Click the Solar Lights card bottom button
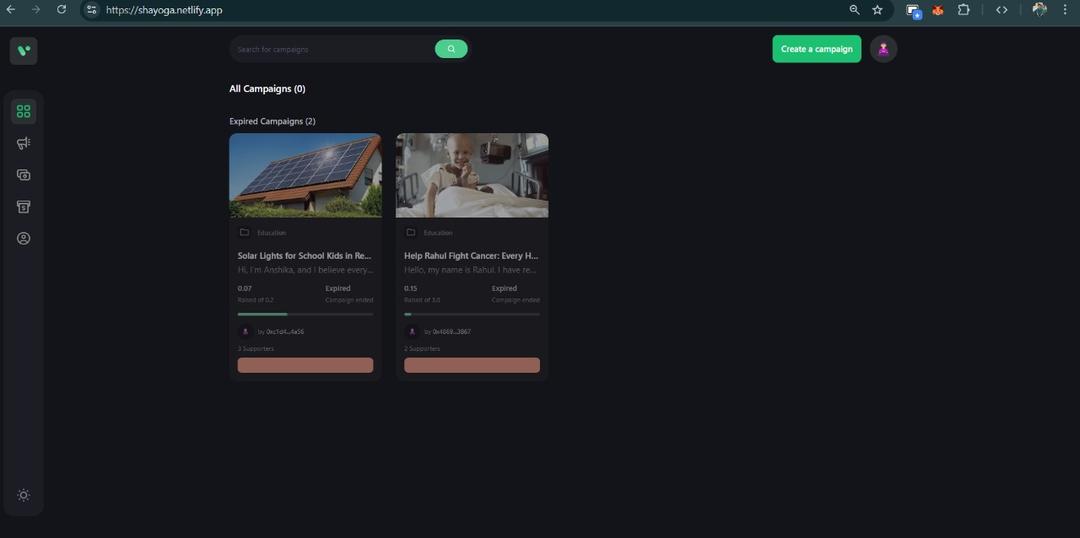This screenshot has height=538, width=1080. click(305, 365)
